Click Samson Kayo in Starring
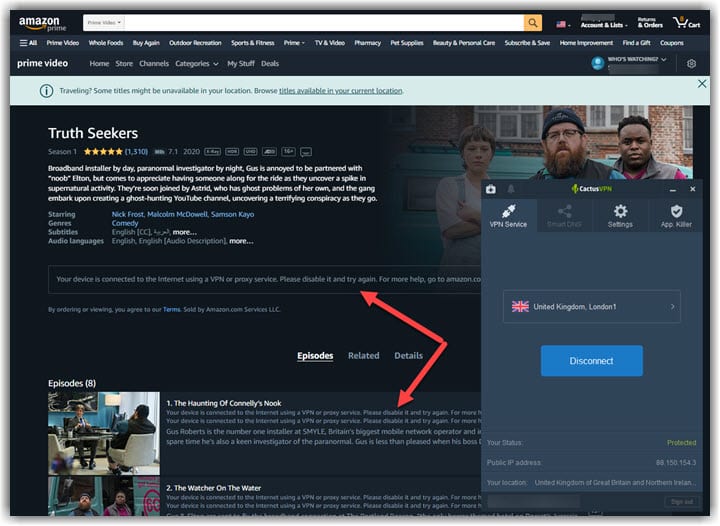The width and height of the screenshot is (720, 526). (232, 214)
